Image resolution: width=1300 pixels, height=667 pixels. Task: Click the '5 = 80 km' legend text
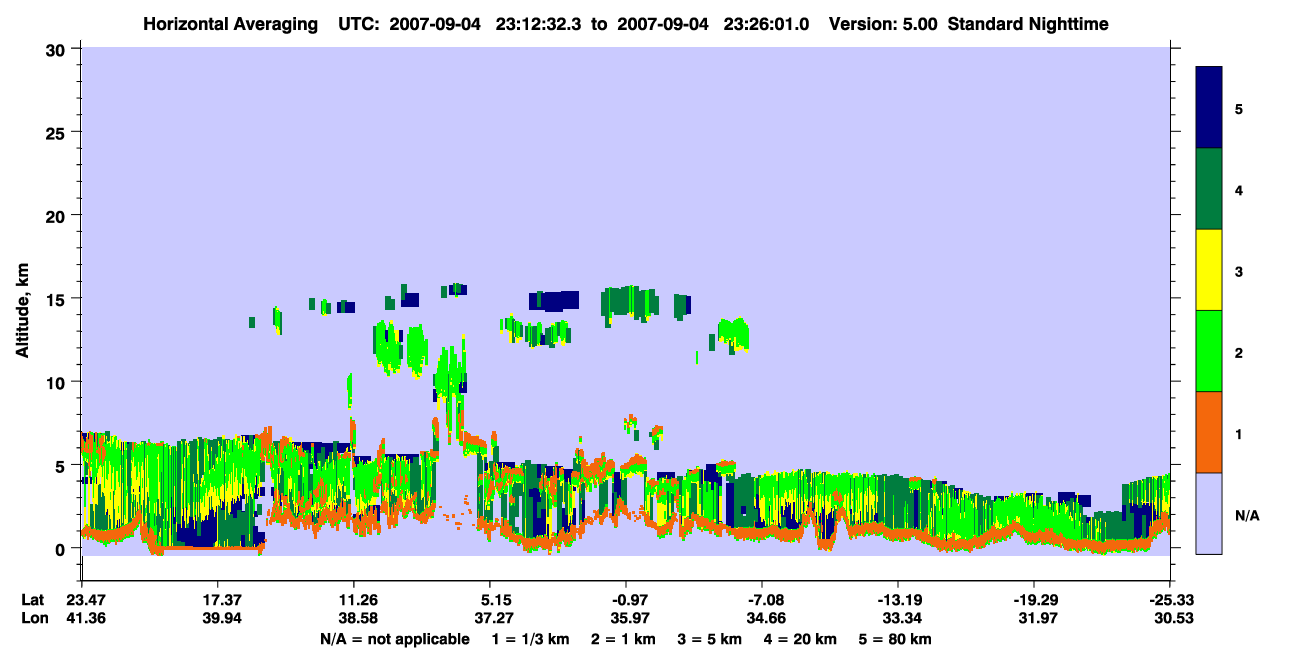[x=896, y=639]
